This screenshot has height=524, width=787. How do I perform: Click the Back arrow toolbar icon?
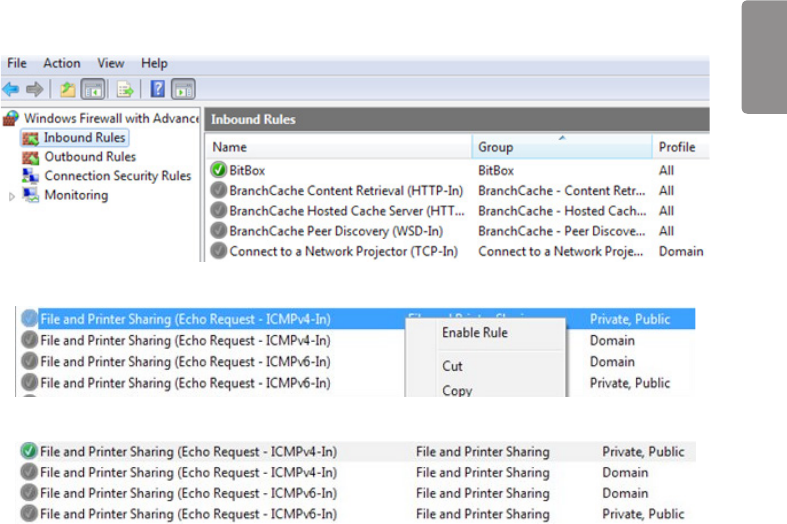tap(11, 90)
